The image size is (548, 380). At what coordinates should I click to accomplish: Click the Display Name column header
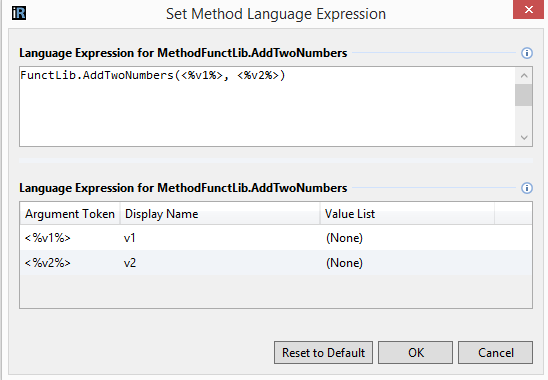220,214
